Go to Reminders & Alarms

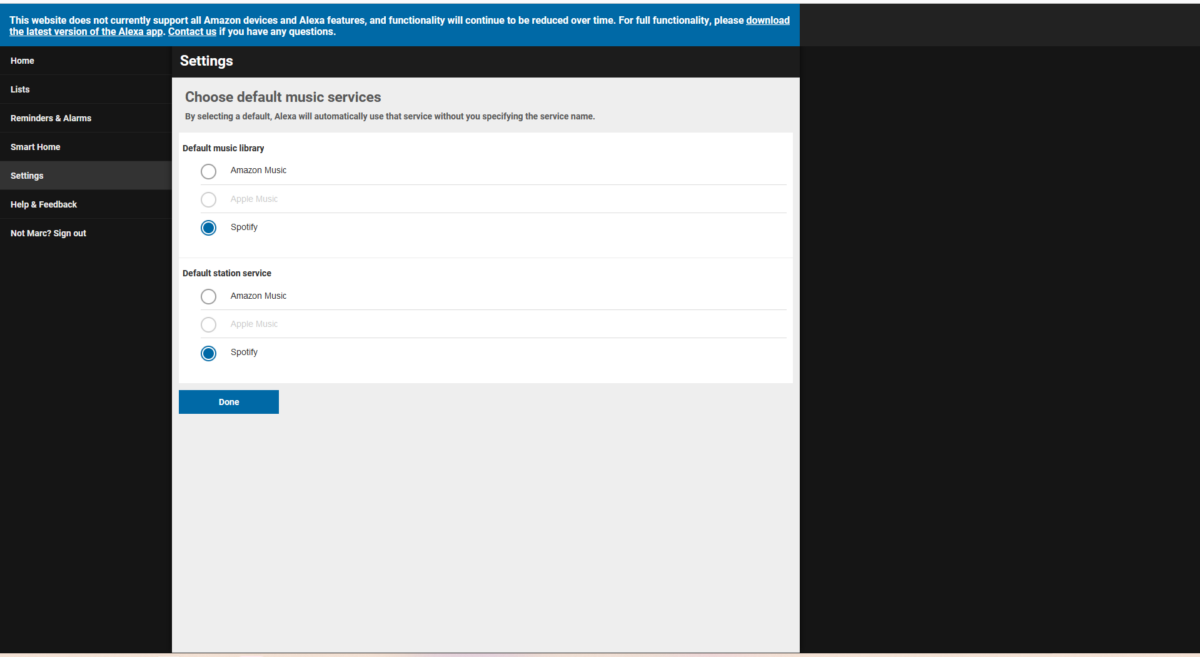pos(86,118)
